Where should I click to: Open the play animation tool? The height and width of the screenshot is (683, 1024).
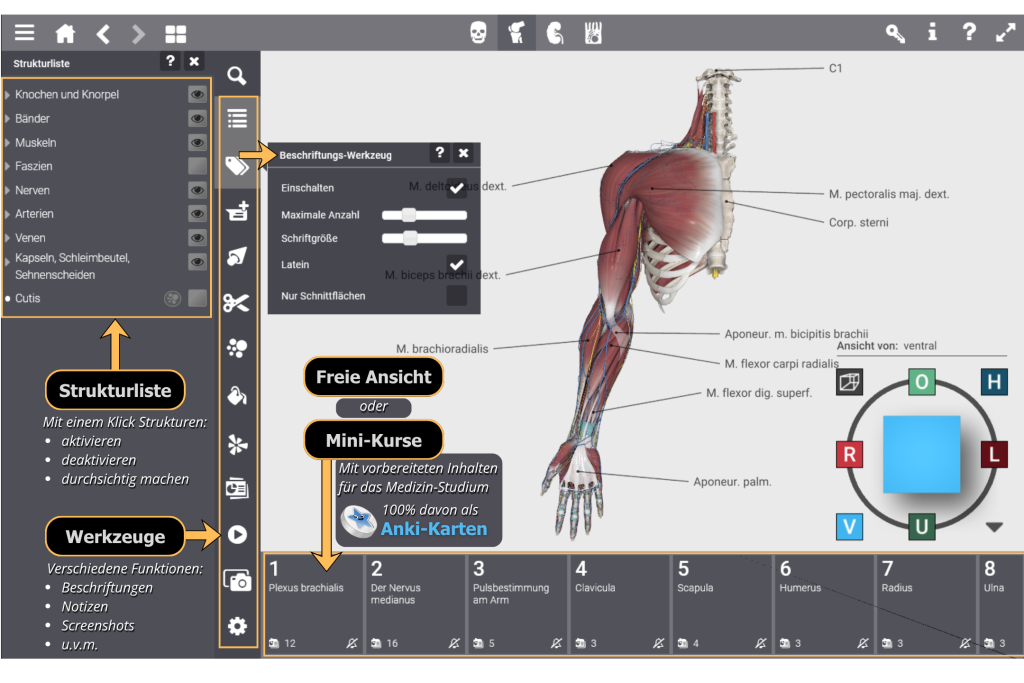(x=237, y=535)
